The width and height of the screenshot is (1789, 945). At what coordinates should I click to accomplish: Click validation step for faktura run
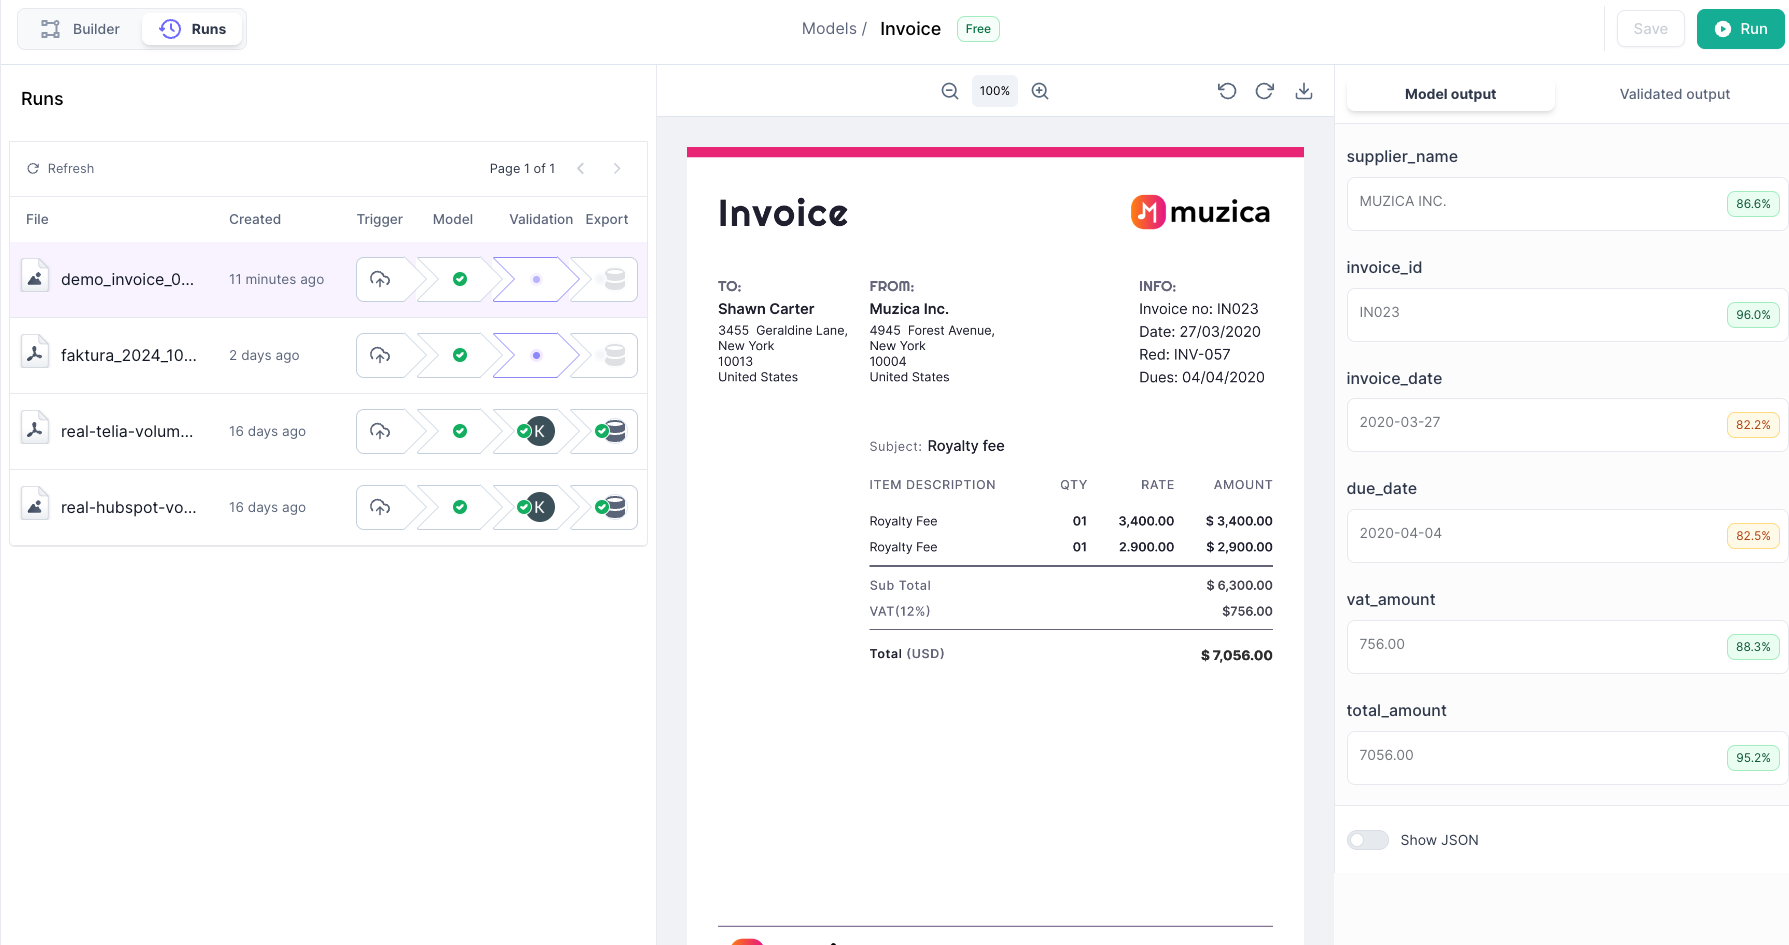(537, 356)
